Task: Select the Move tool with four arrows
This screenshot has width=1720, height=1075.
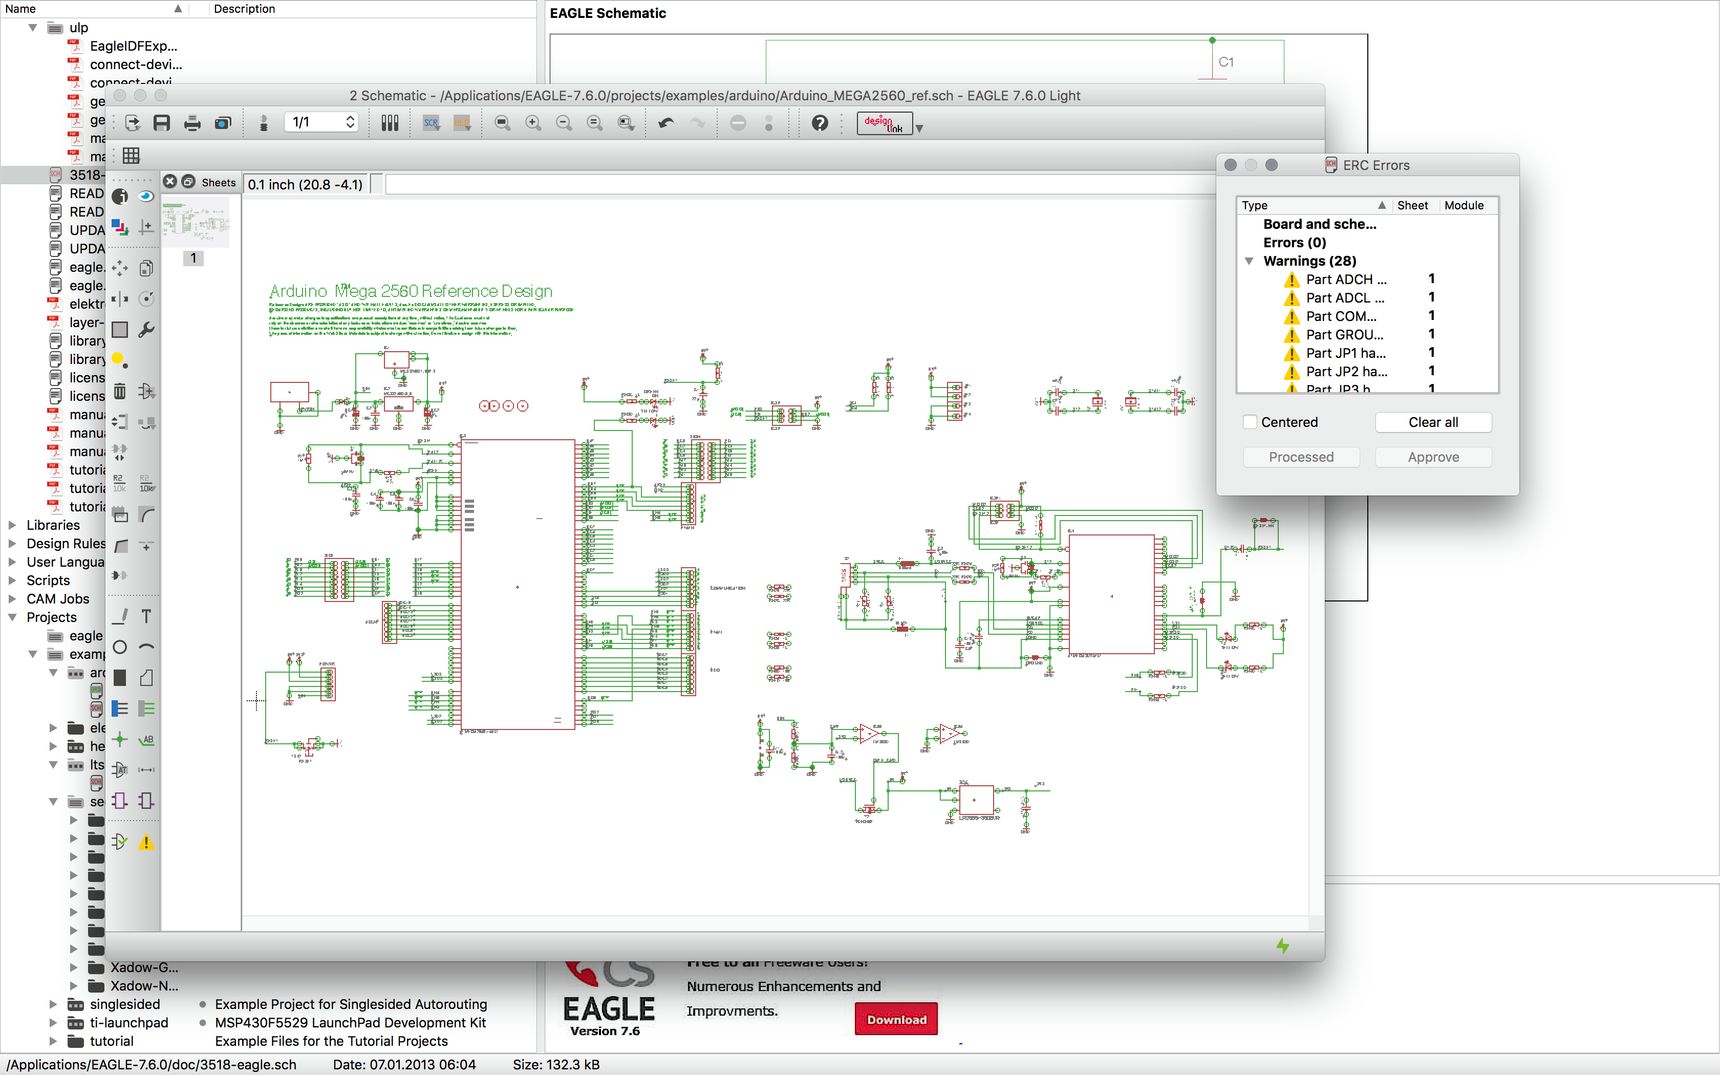Action: [x=120, y=268]
